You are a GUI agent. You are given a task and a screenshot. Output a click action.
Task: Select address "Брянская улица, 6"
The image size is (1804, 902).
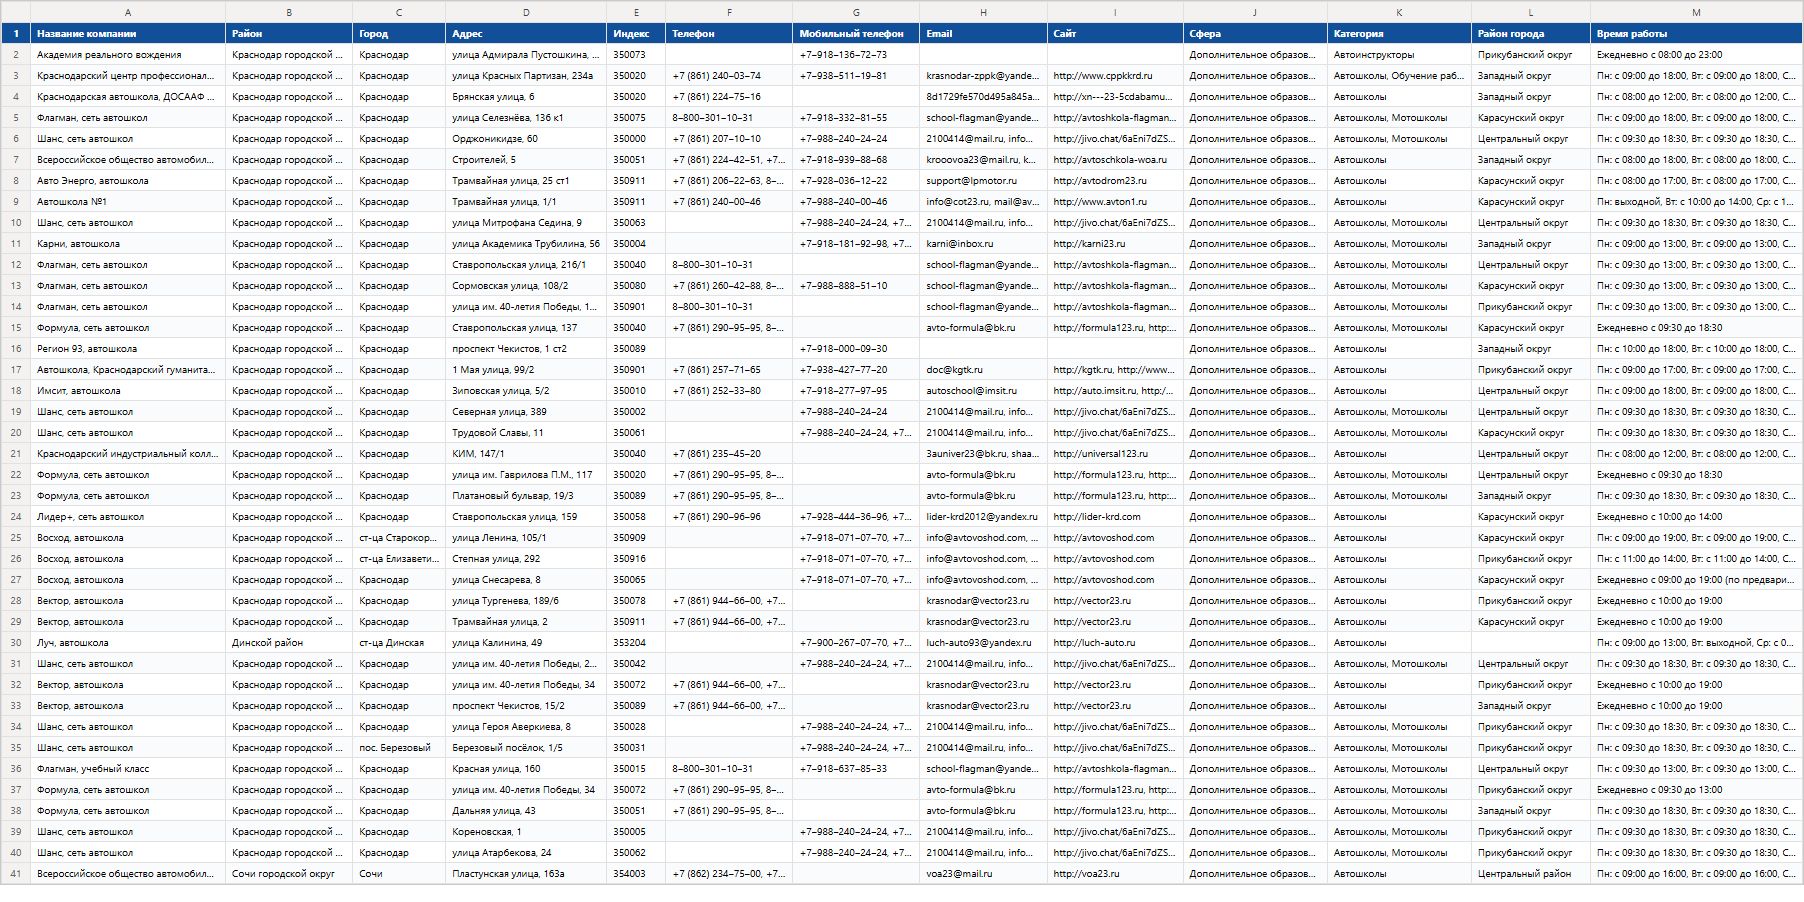click(x=526, y=96)
